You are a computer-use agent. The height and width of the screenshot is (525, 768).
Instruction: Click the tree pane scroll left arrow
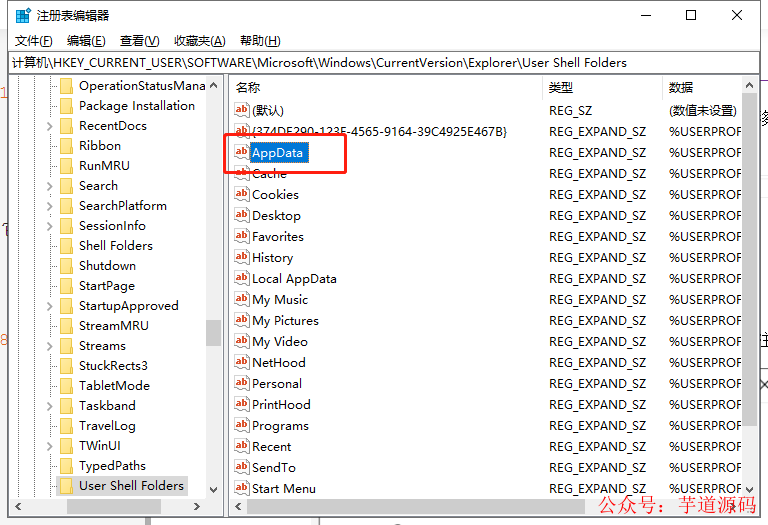pos(18,506)
